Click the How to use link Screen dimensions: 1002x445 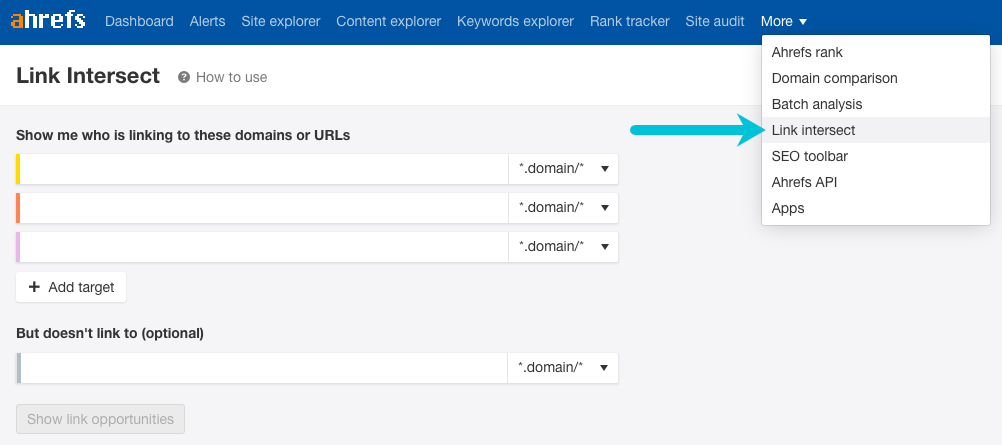231,77
